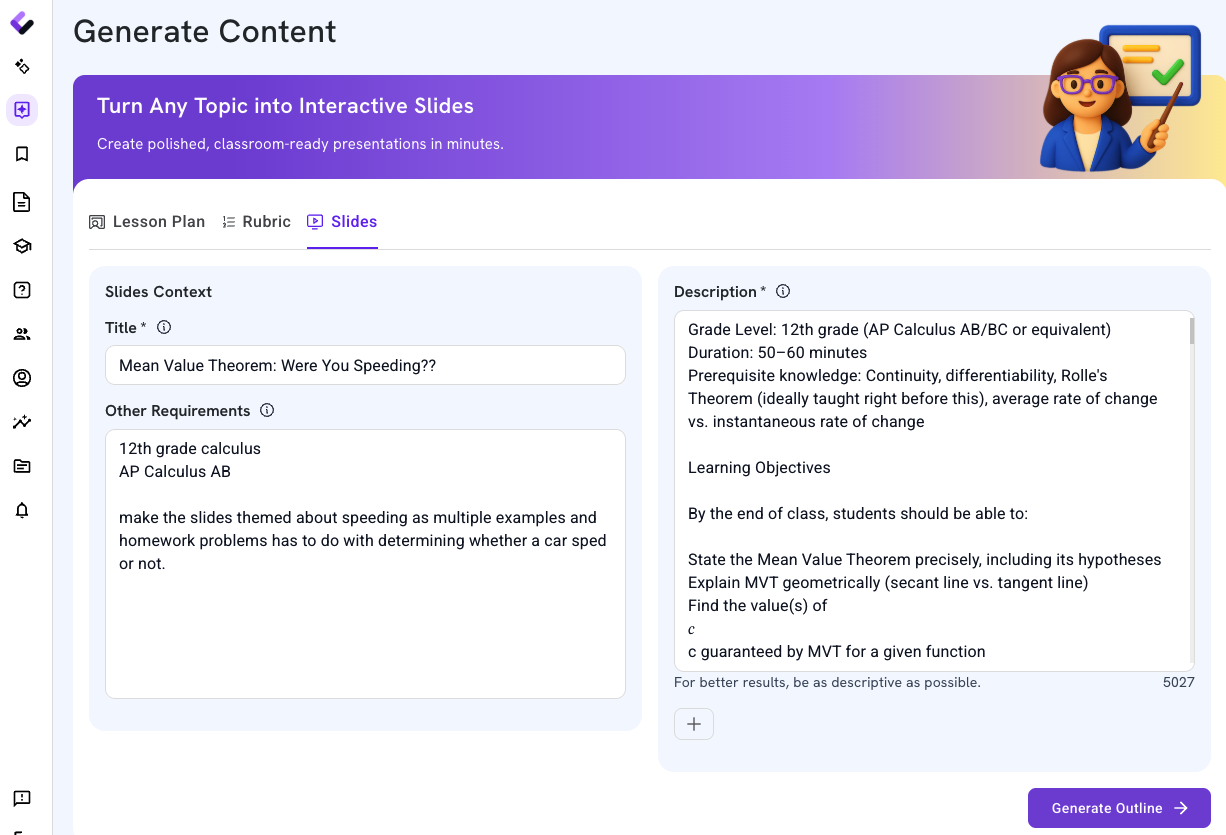Switch to the Rubric tab
The height and width of the screenshot is (835, 1226).
tap(257, 222)
